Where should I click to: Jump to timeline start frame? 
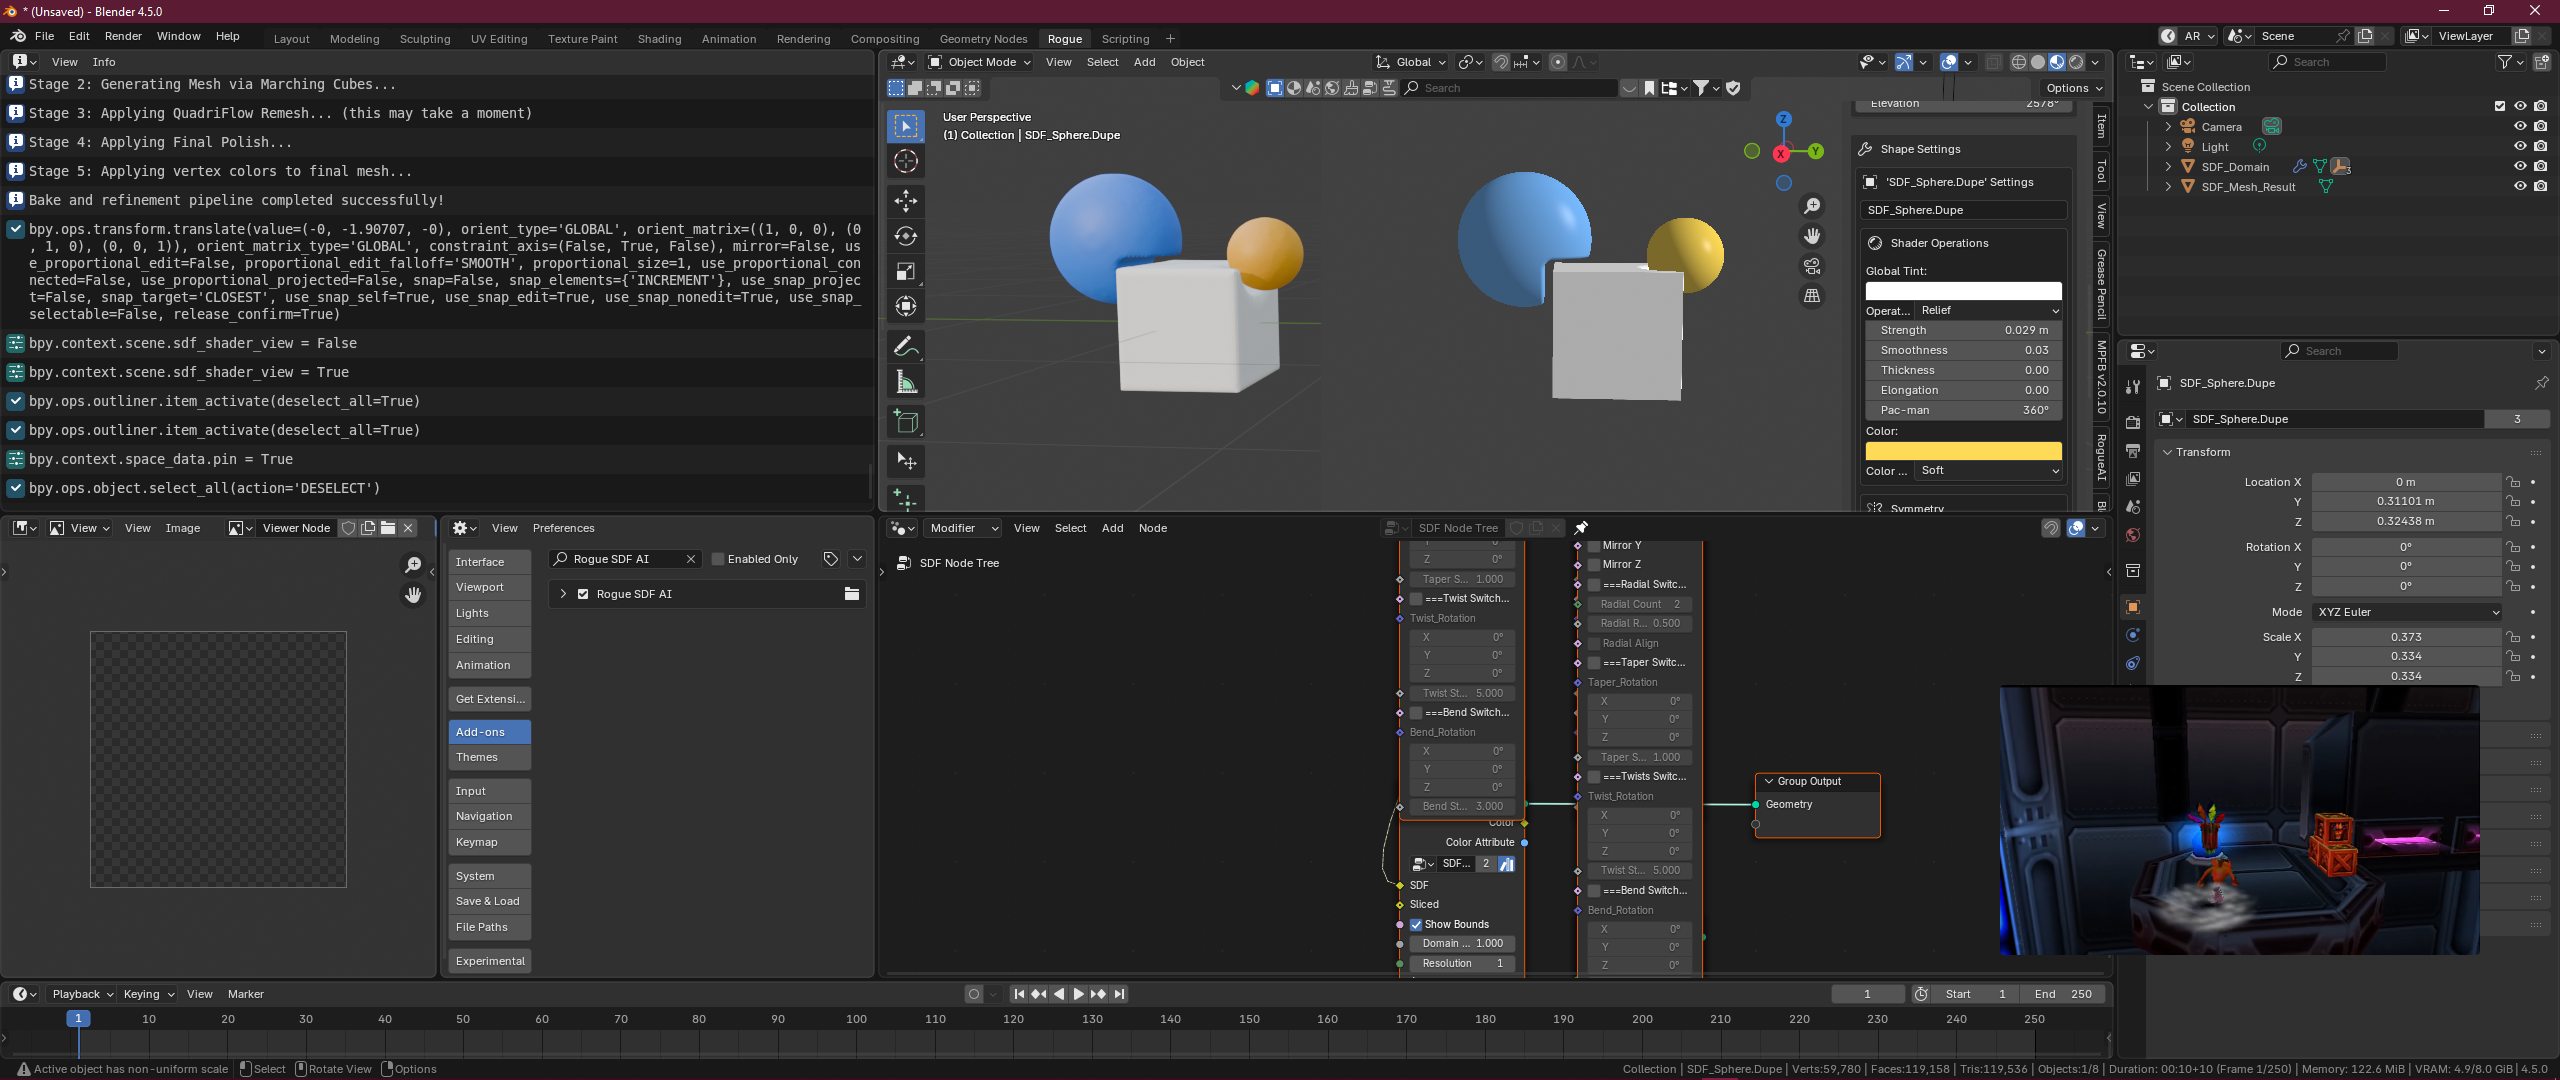[1019, 994]
